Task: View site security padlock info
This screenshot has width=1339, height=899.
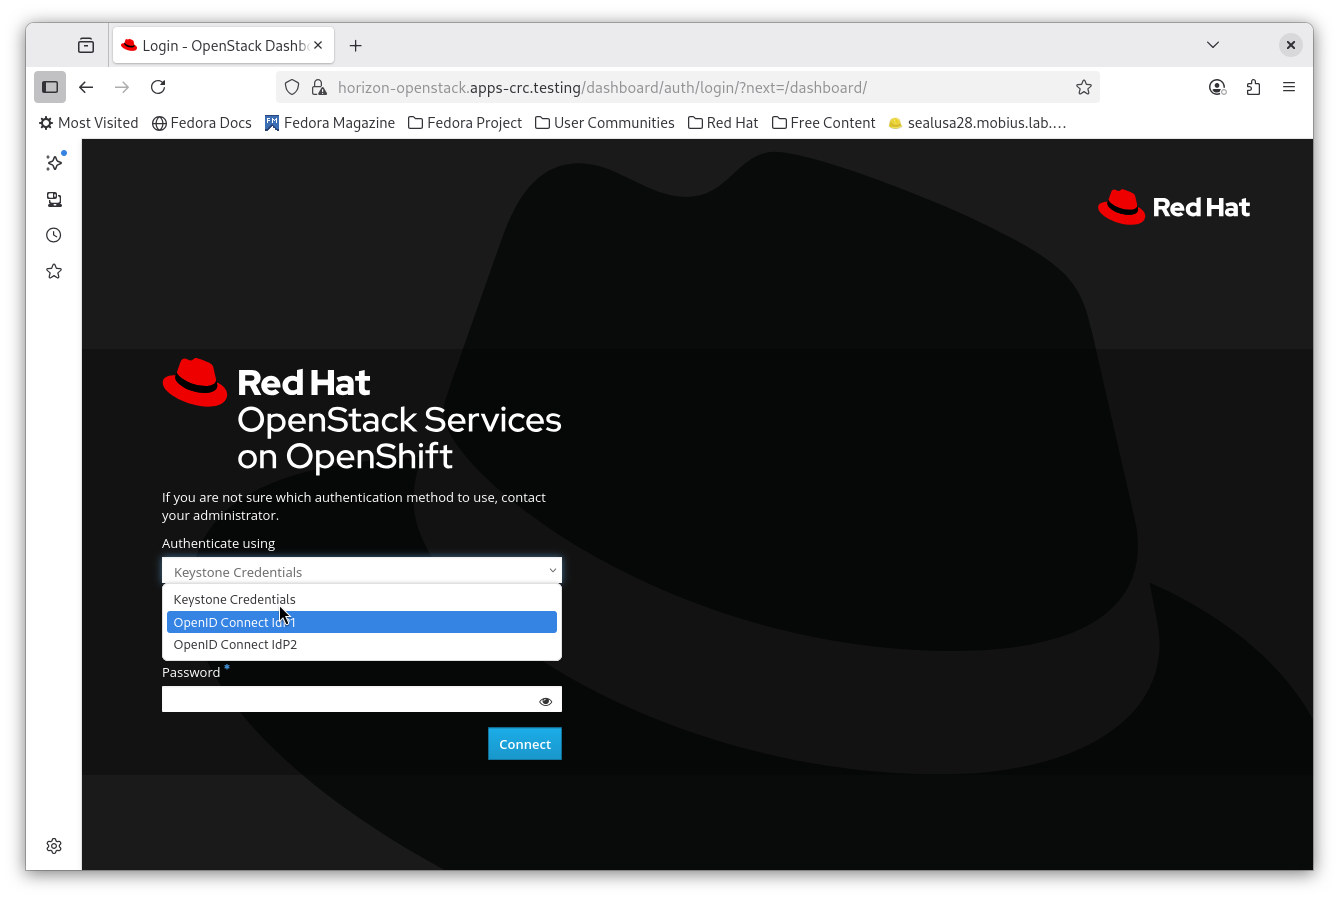Action: (319, 87)
